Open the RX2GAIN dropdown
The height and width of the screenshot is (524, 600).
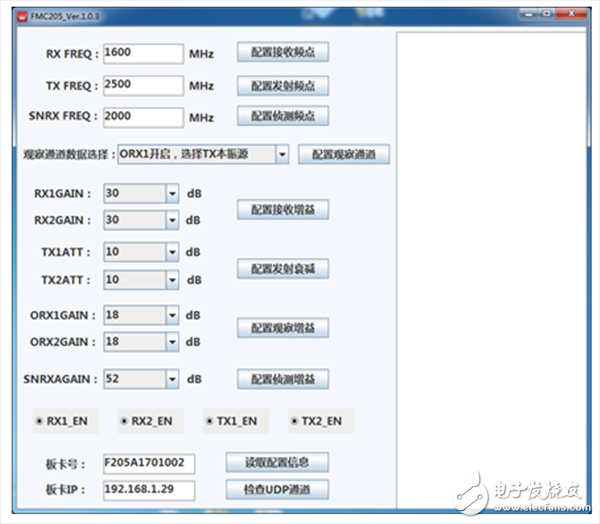[141, 220]
